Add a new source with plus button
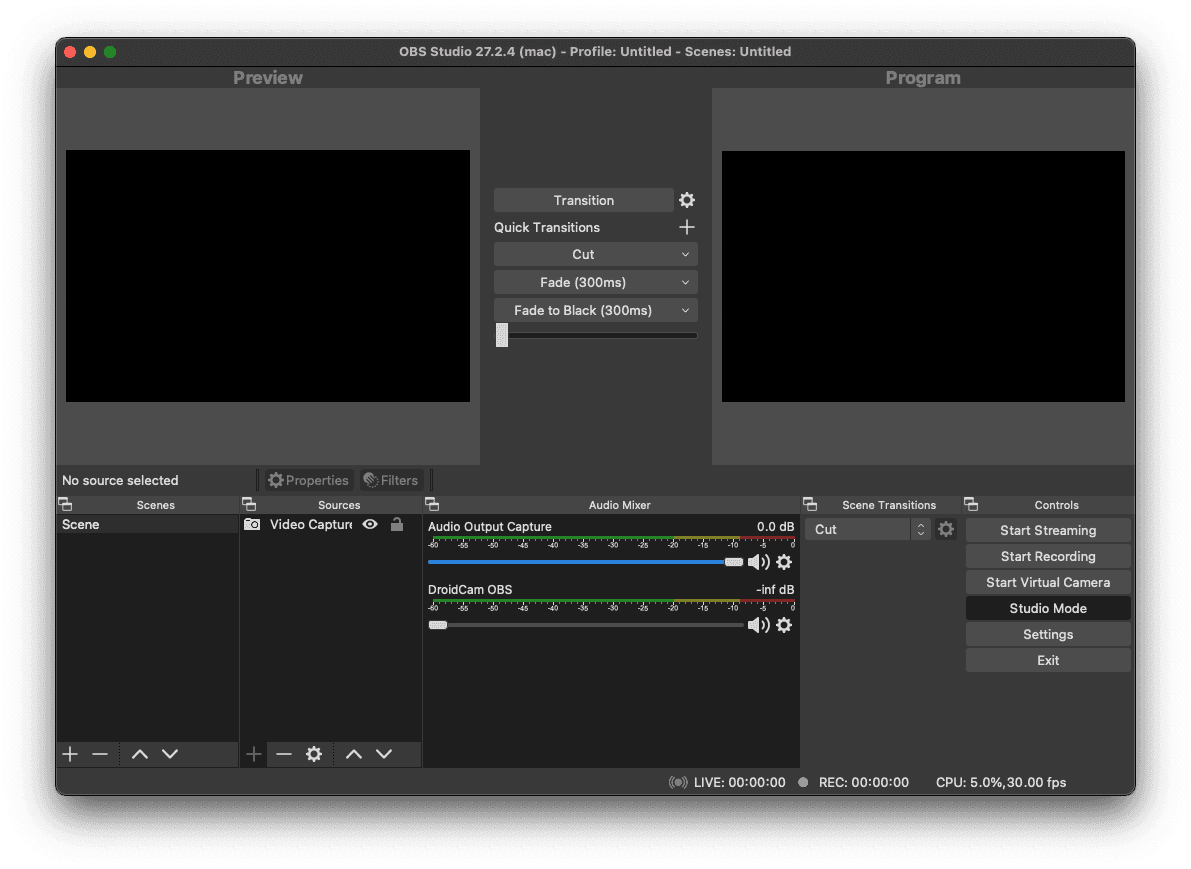This screenshot has width=1191, height=869. click(254, 754)
